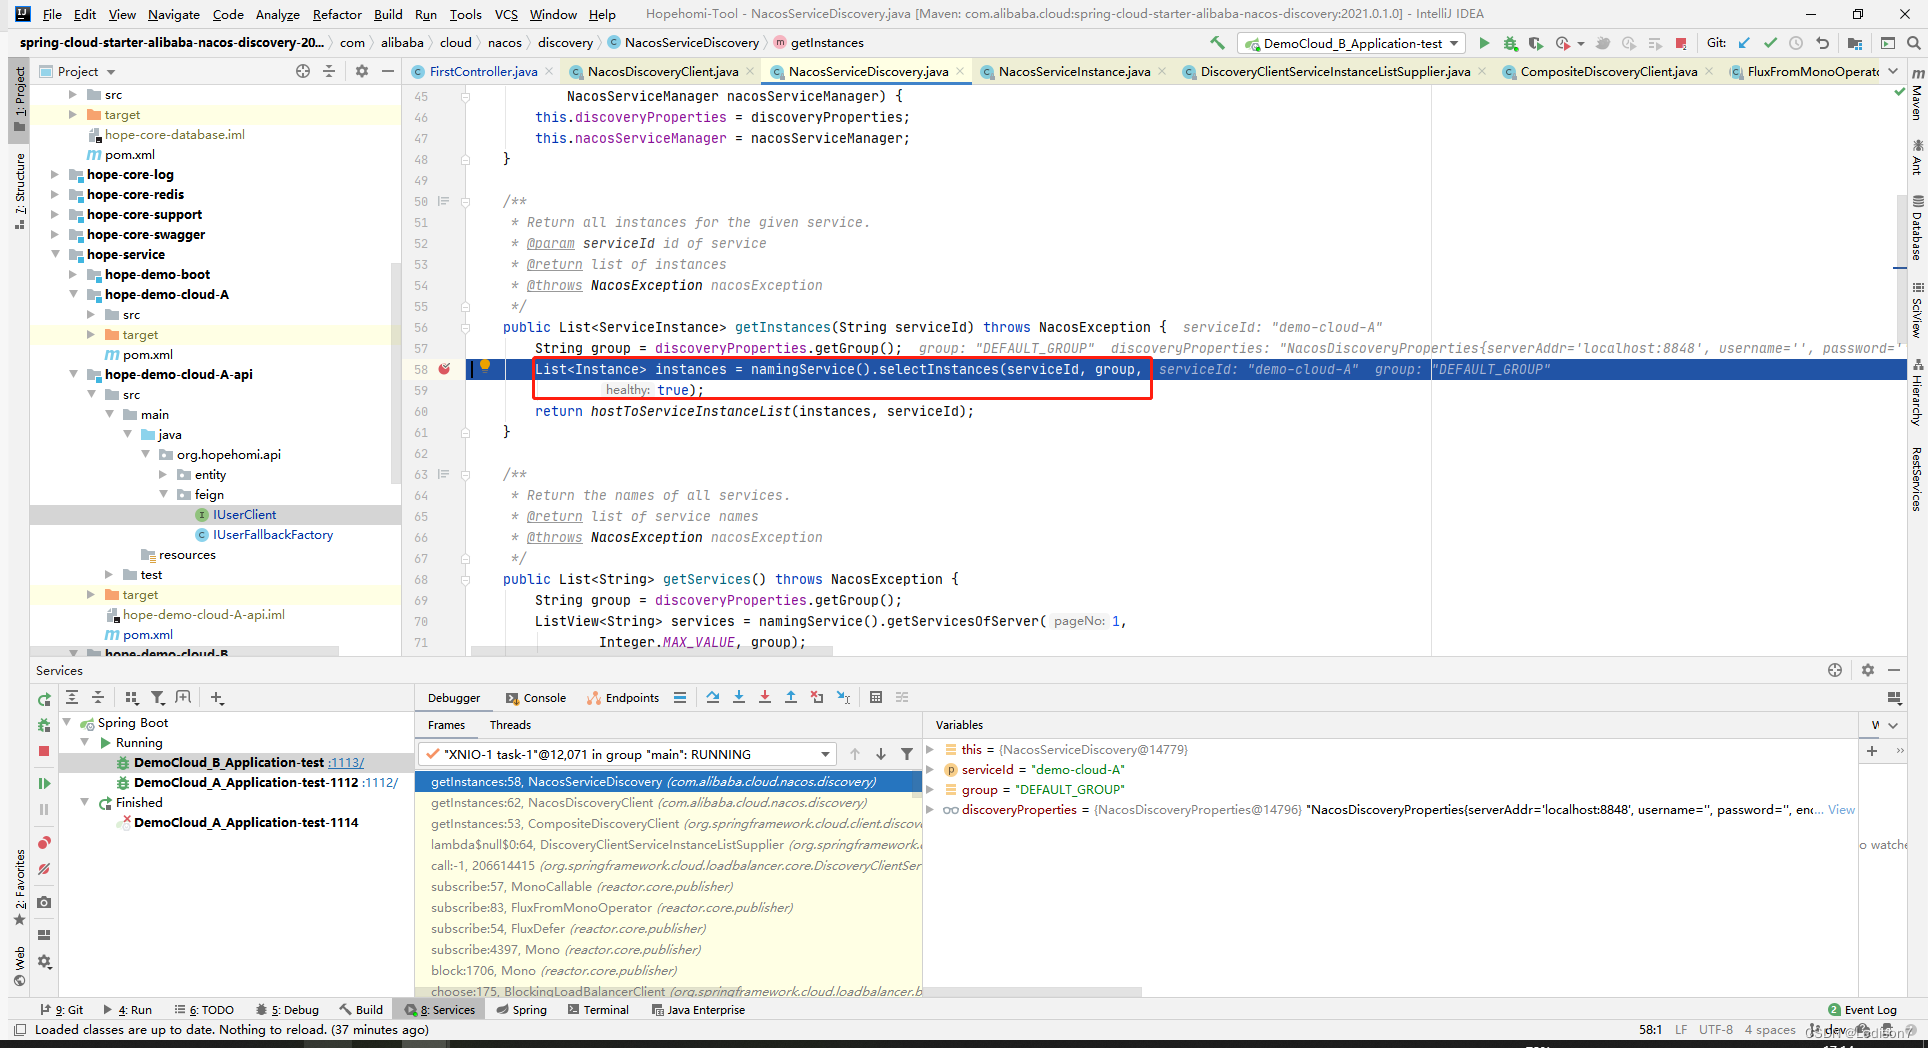Image resolution: width=1928 pixels, height=1048 pixels.
Task: Open the 9: Git tool window button
Action: pos(62,1010)
